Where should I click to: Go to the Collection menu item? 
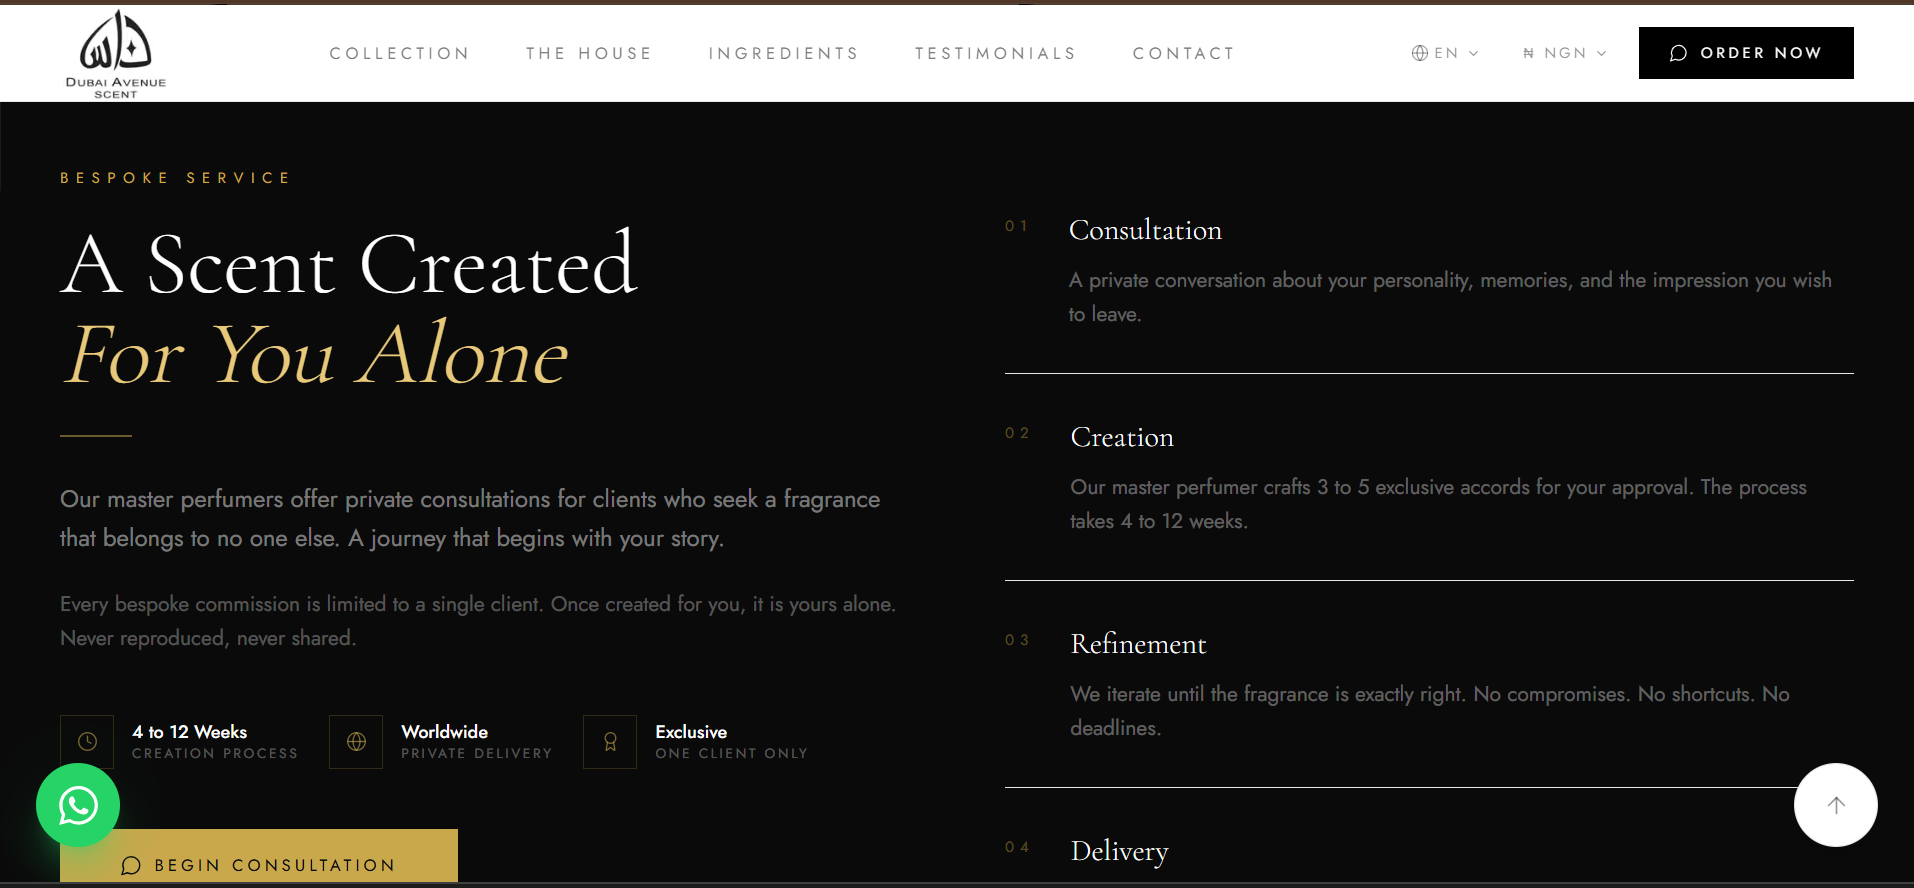tap(400, 53)
